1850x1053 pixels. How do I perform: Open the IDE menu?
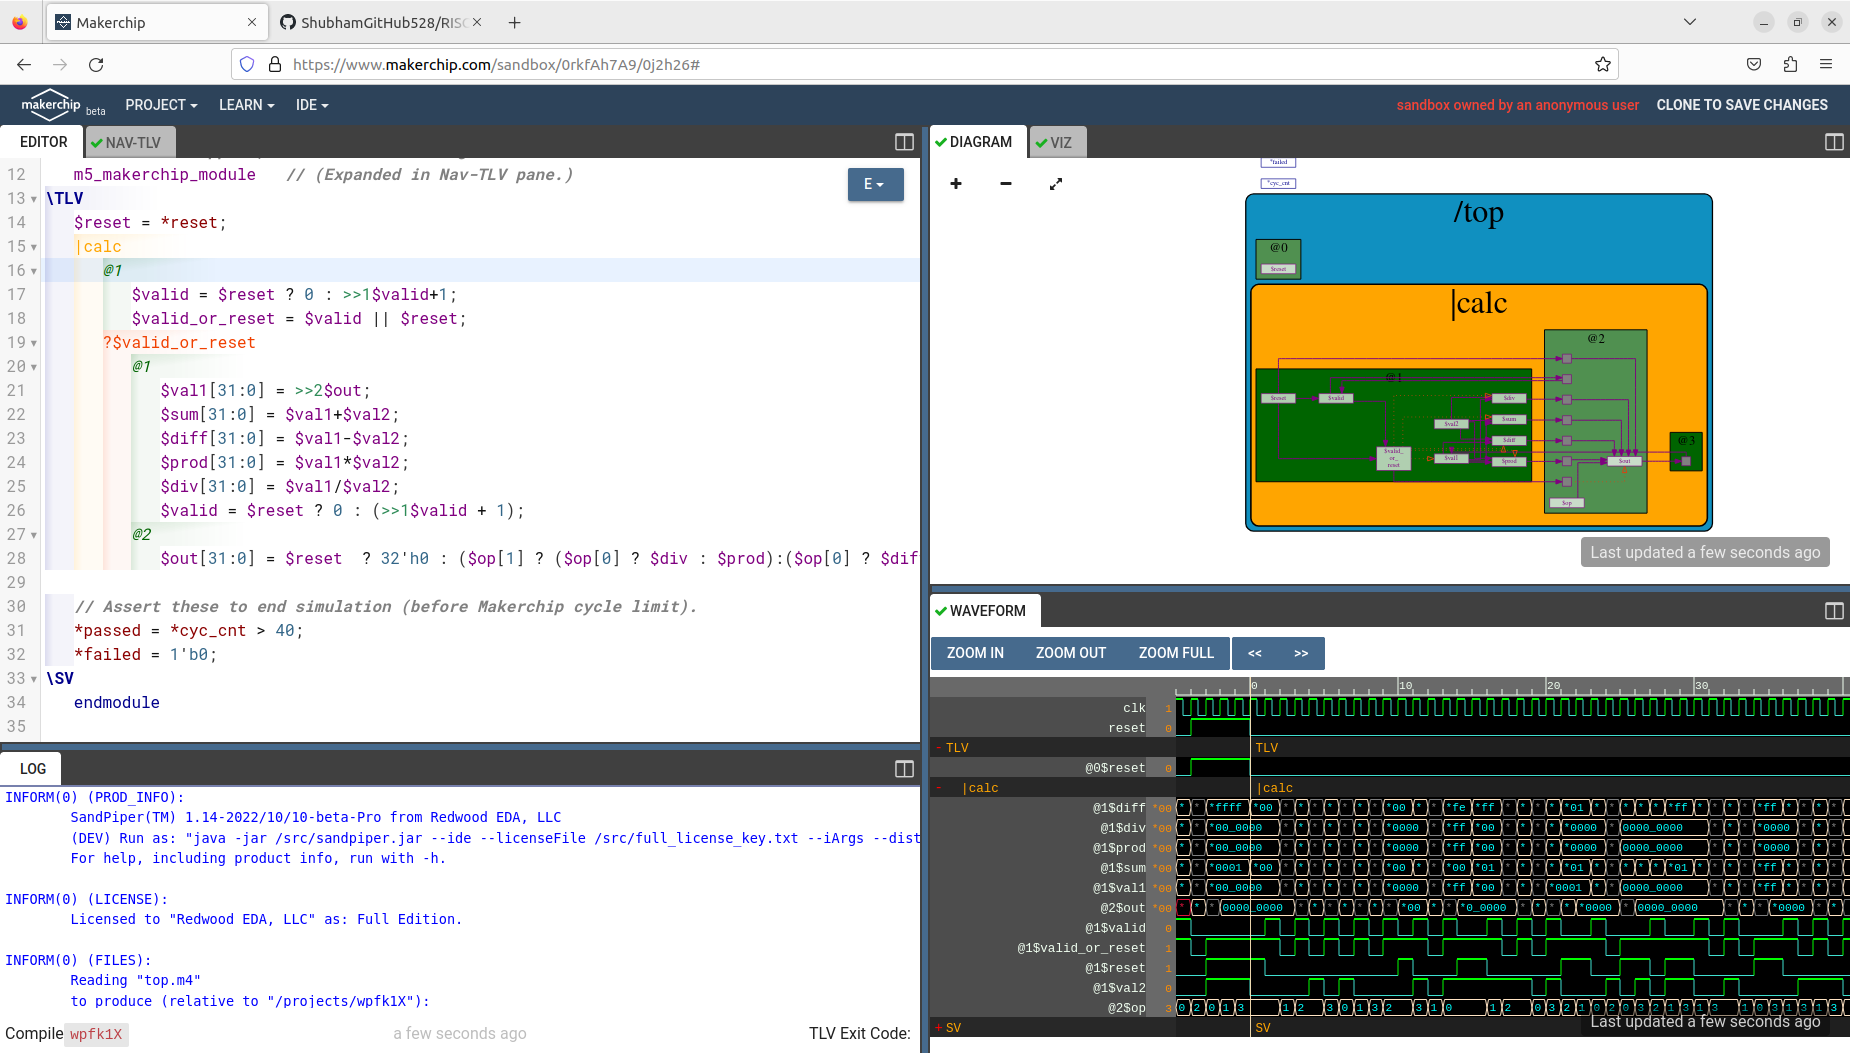[311, 104]
